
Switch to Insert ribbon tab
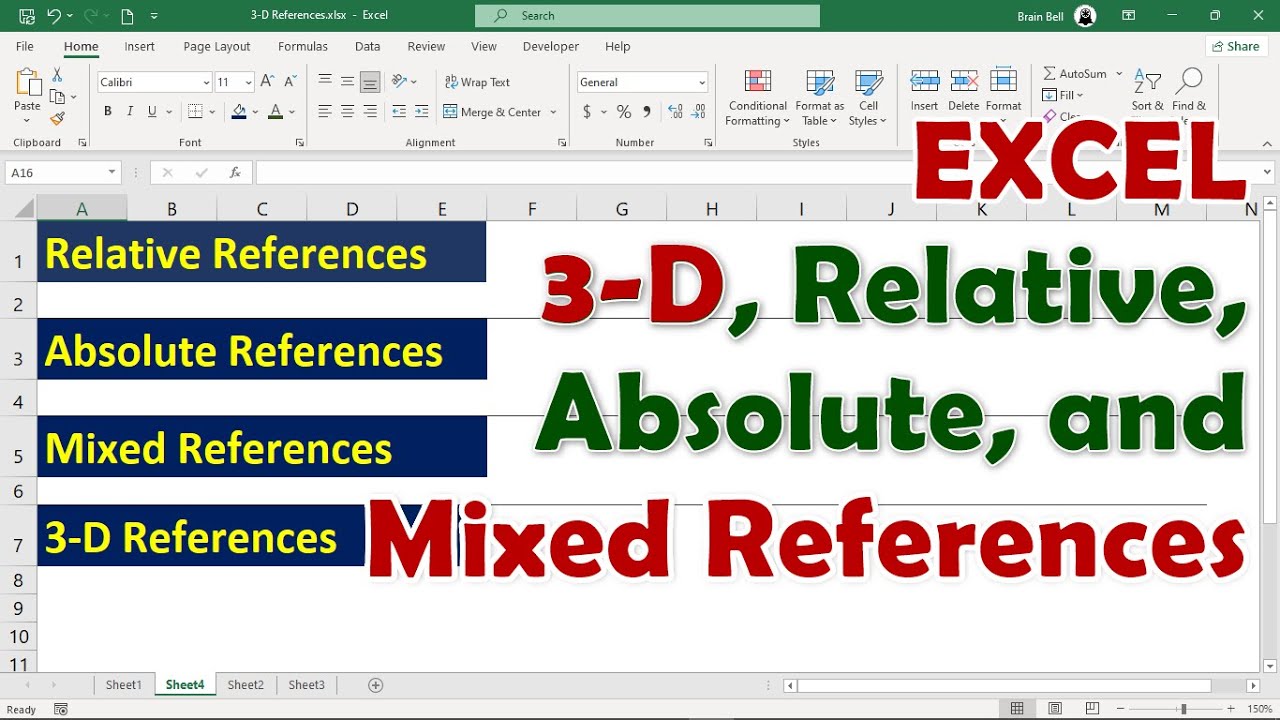point(139,46)
